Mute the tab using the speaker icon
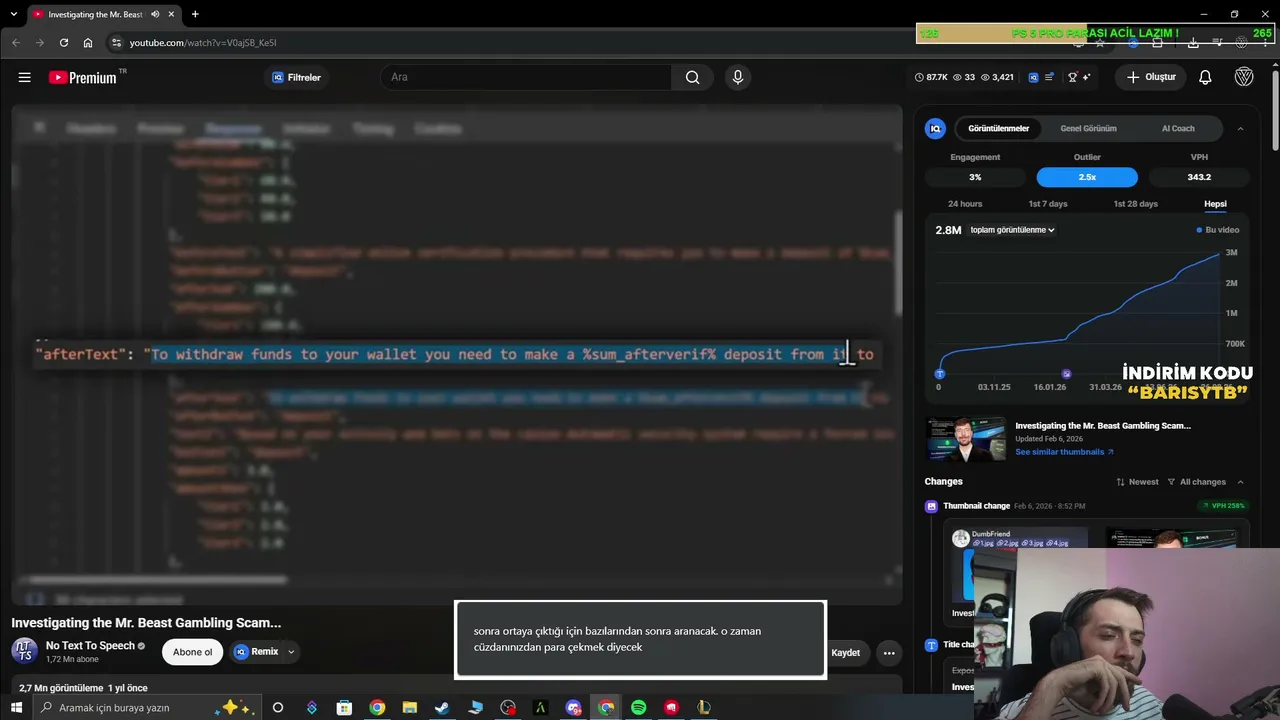Image resolution: width=1280 pixels, height=720 pixels. (x=155, y=14)
